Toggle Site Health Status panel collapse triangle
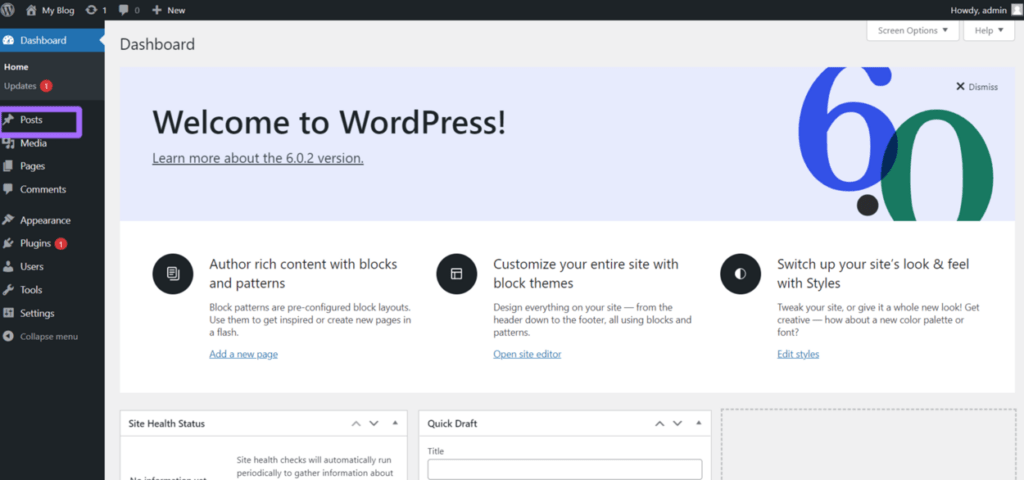The width and height of the screenshot is (1024, 480). [395, 423]
